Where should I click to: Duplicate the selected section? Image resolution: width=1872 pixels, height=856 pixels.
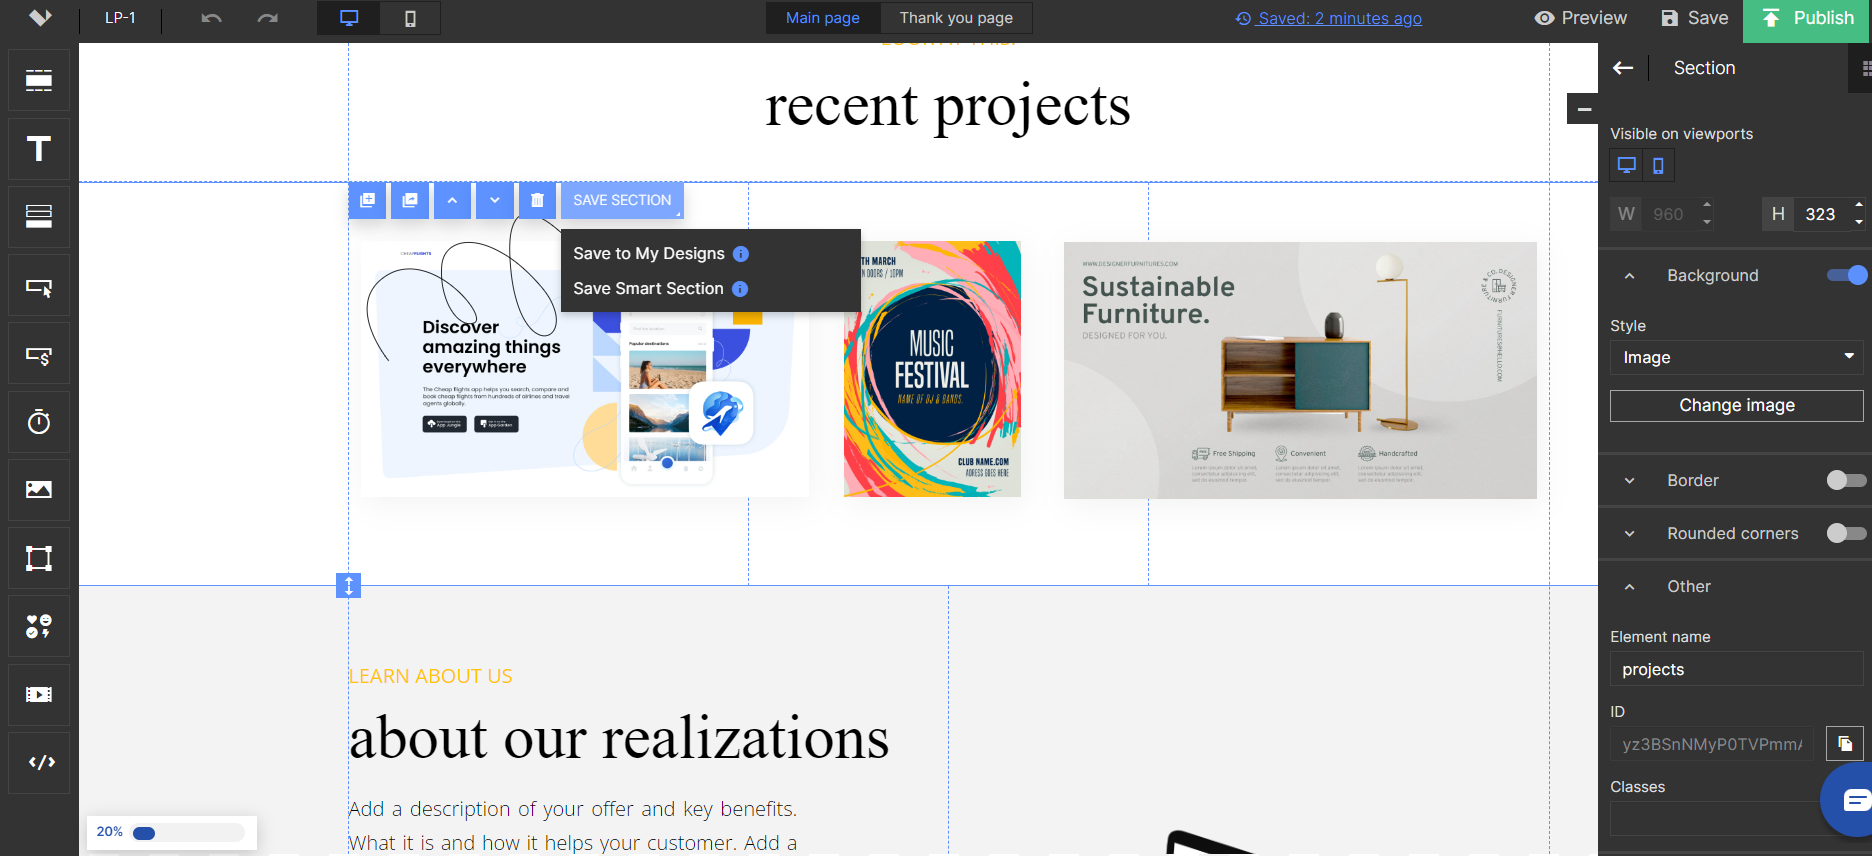click(368, 200)
